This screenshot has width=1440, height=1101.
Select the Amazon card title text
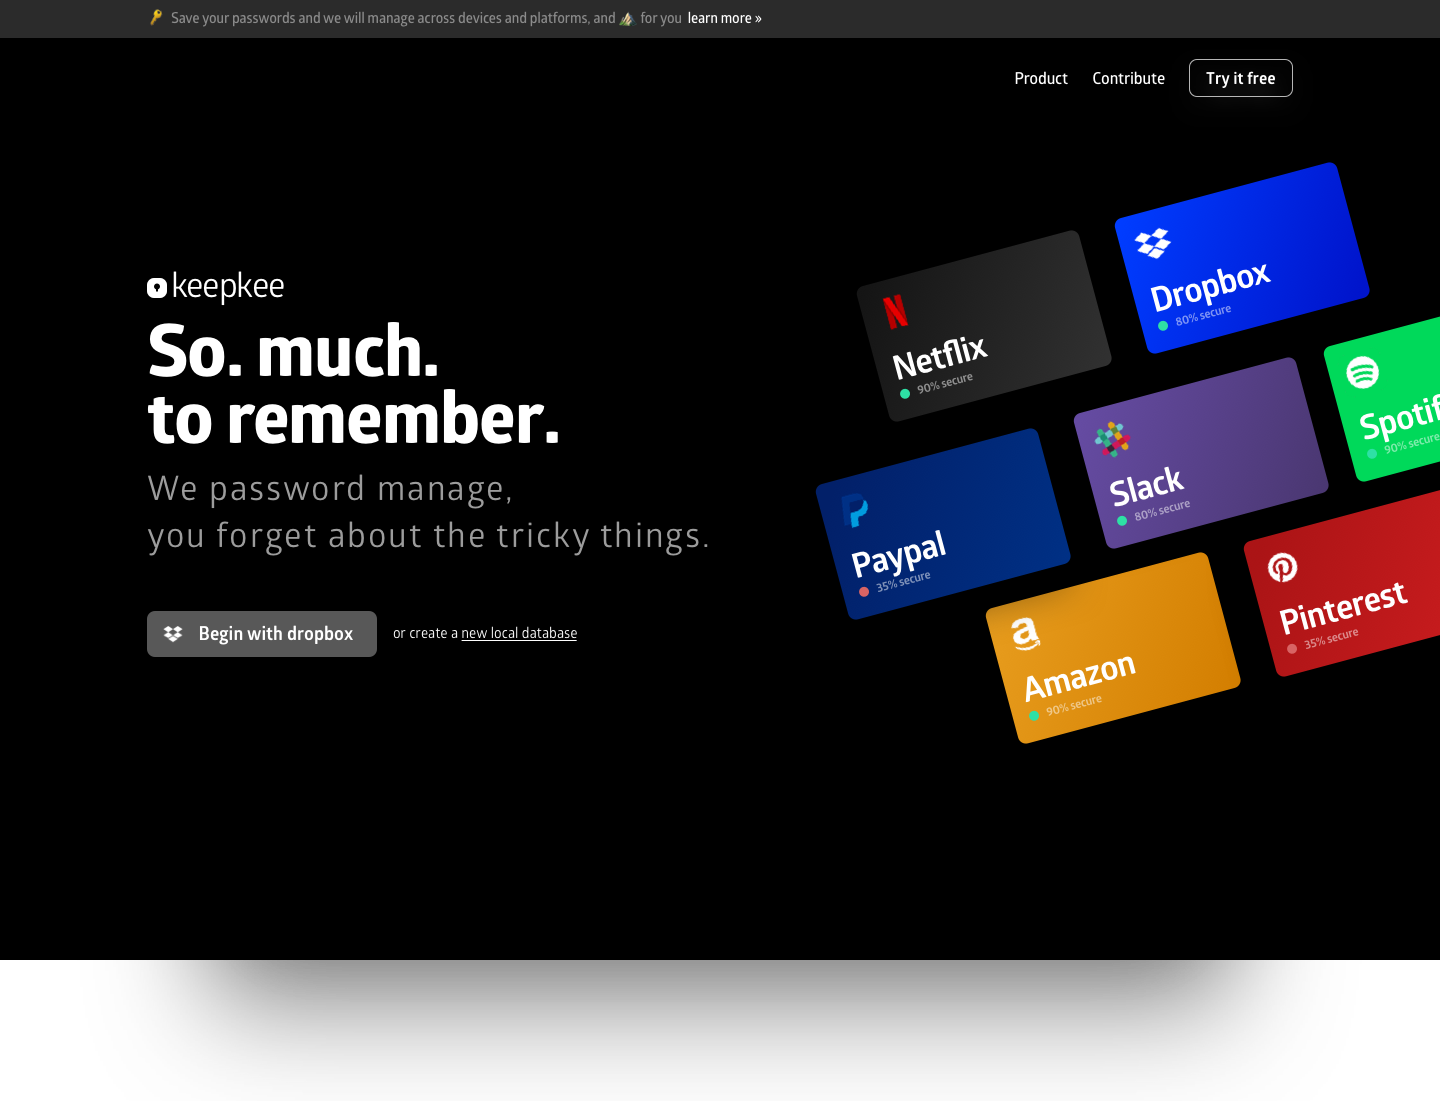tap(1080, 676)
